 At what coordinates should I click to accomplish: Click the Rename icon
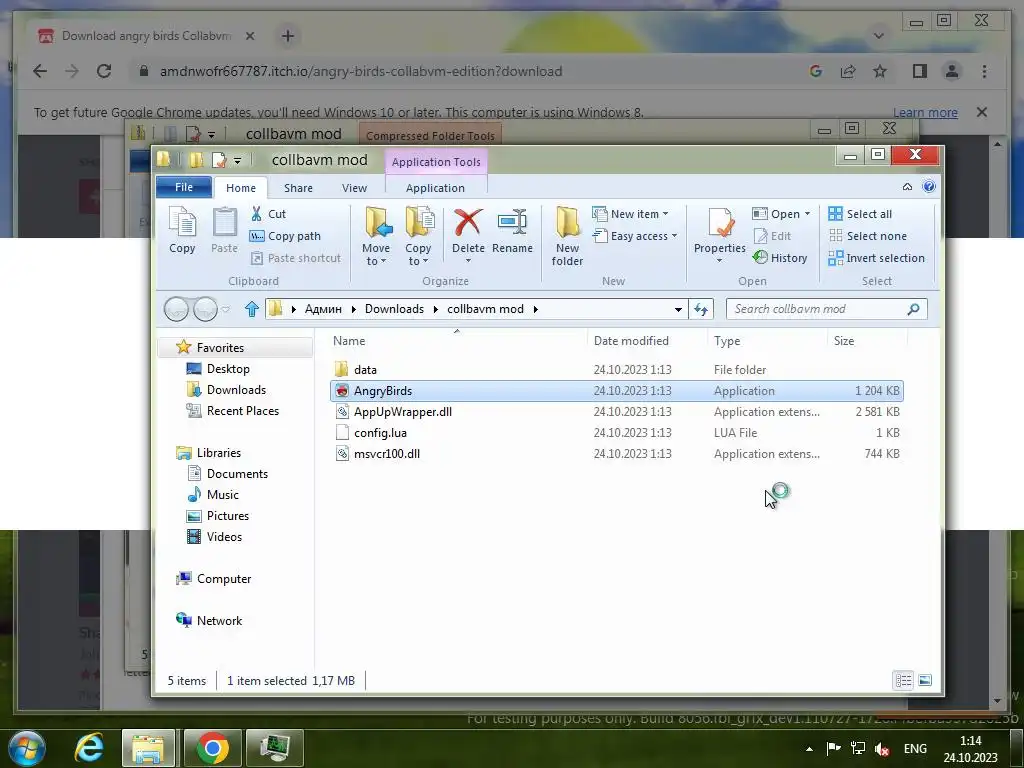tap(512, 223)
